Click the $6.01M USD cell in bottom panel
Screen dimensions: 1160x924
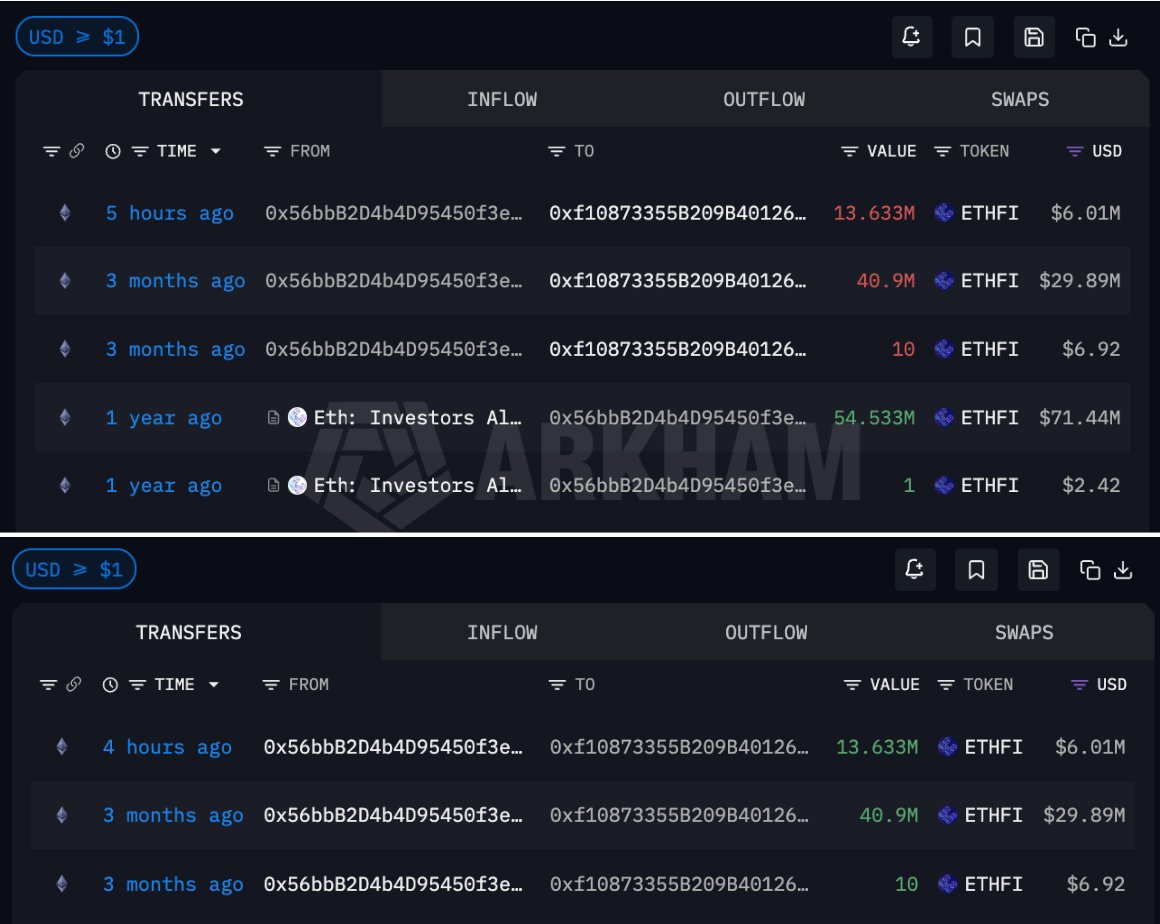coord(1090,746)
